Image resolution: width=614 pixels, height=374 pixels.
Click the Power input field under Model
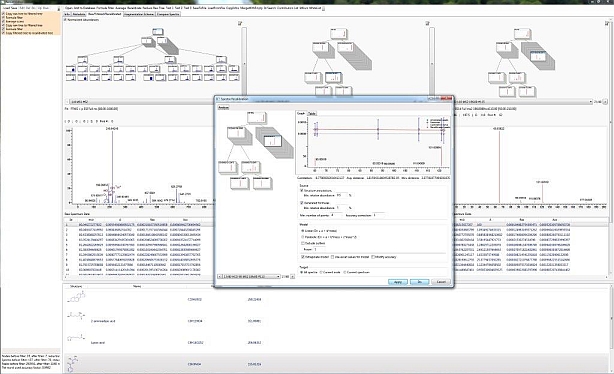(319, 249)
